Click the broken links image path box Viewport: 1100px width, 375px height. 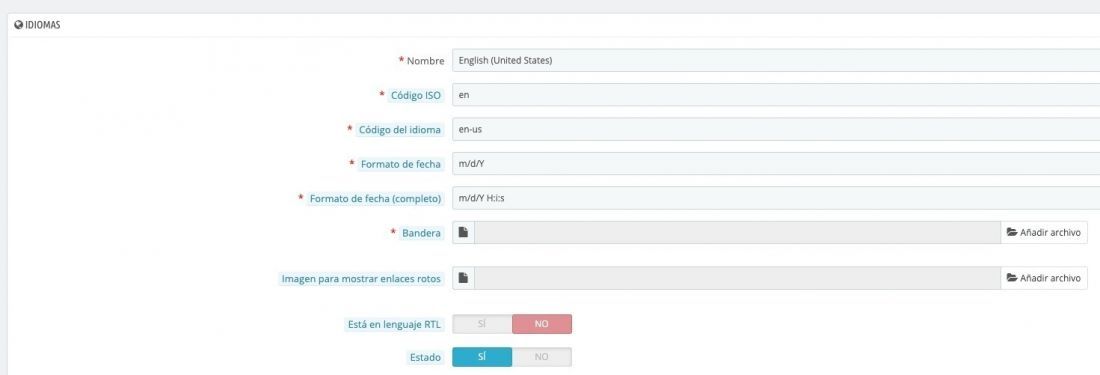[737, 278]
